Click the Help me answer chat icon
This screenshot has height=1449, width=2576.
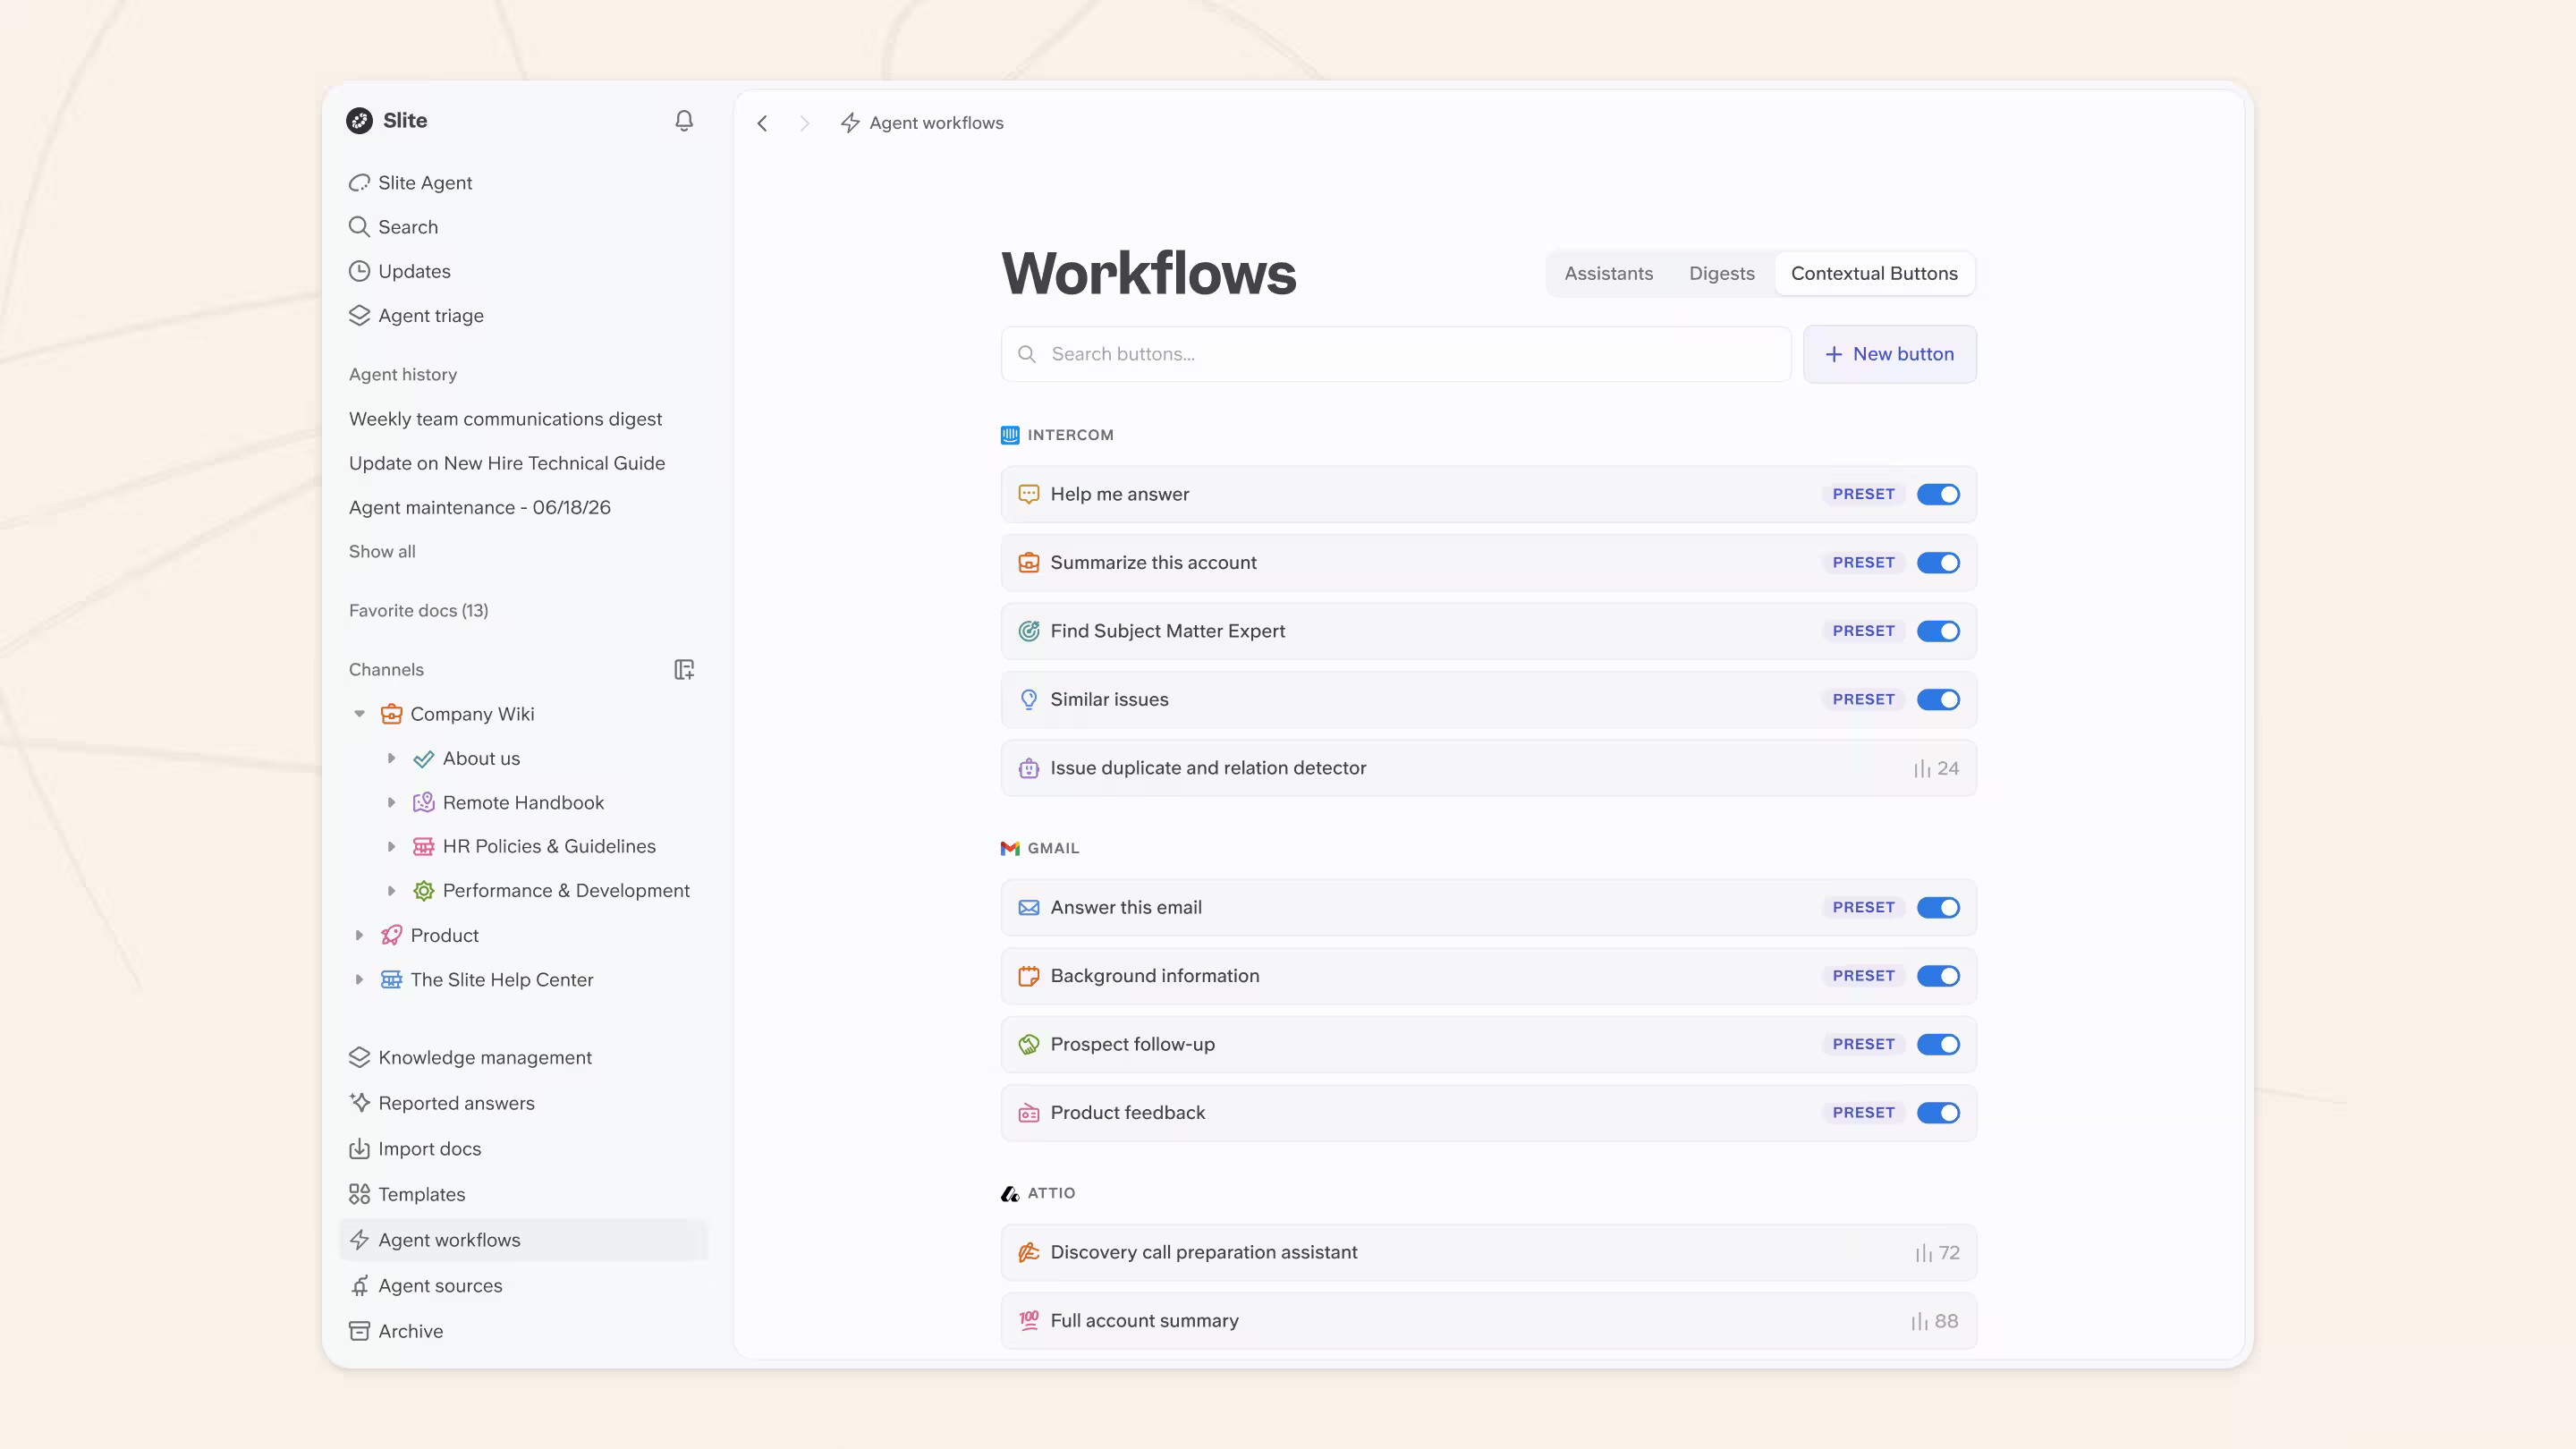[1029, 494]
